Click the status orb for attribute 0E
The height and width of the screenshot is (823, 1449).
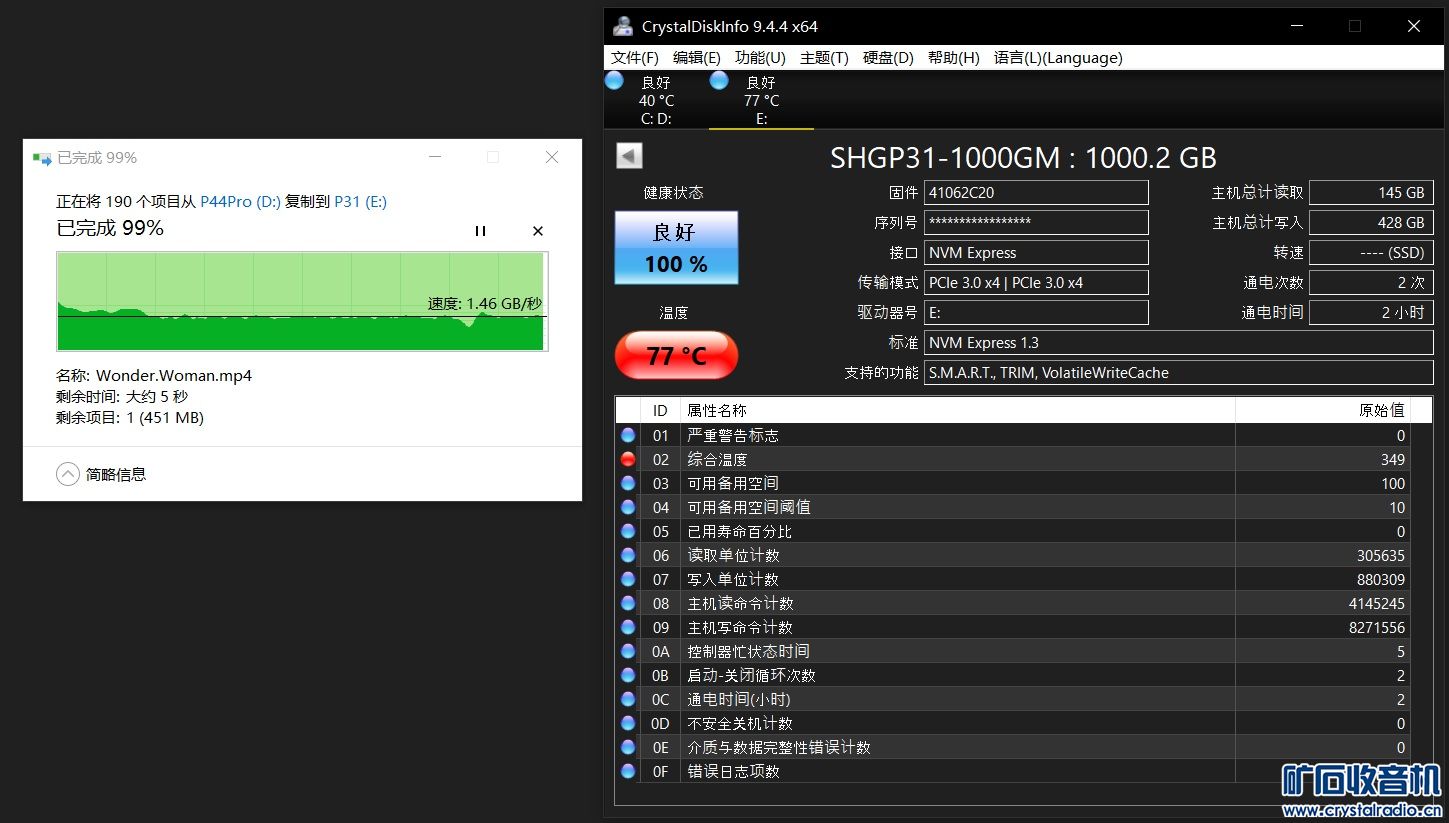pos(628,747)
